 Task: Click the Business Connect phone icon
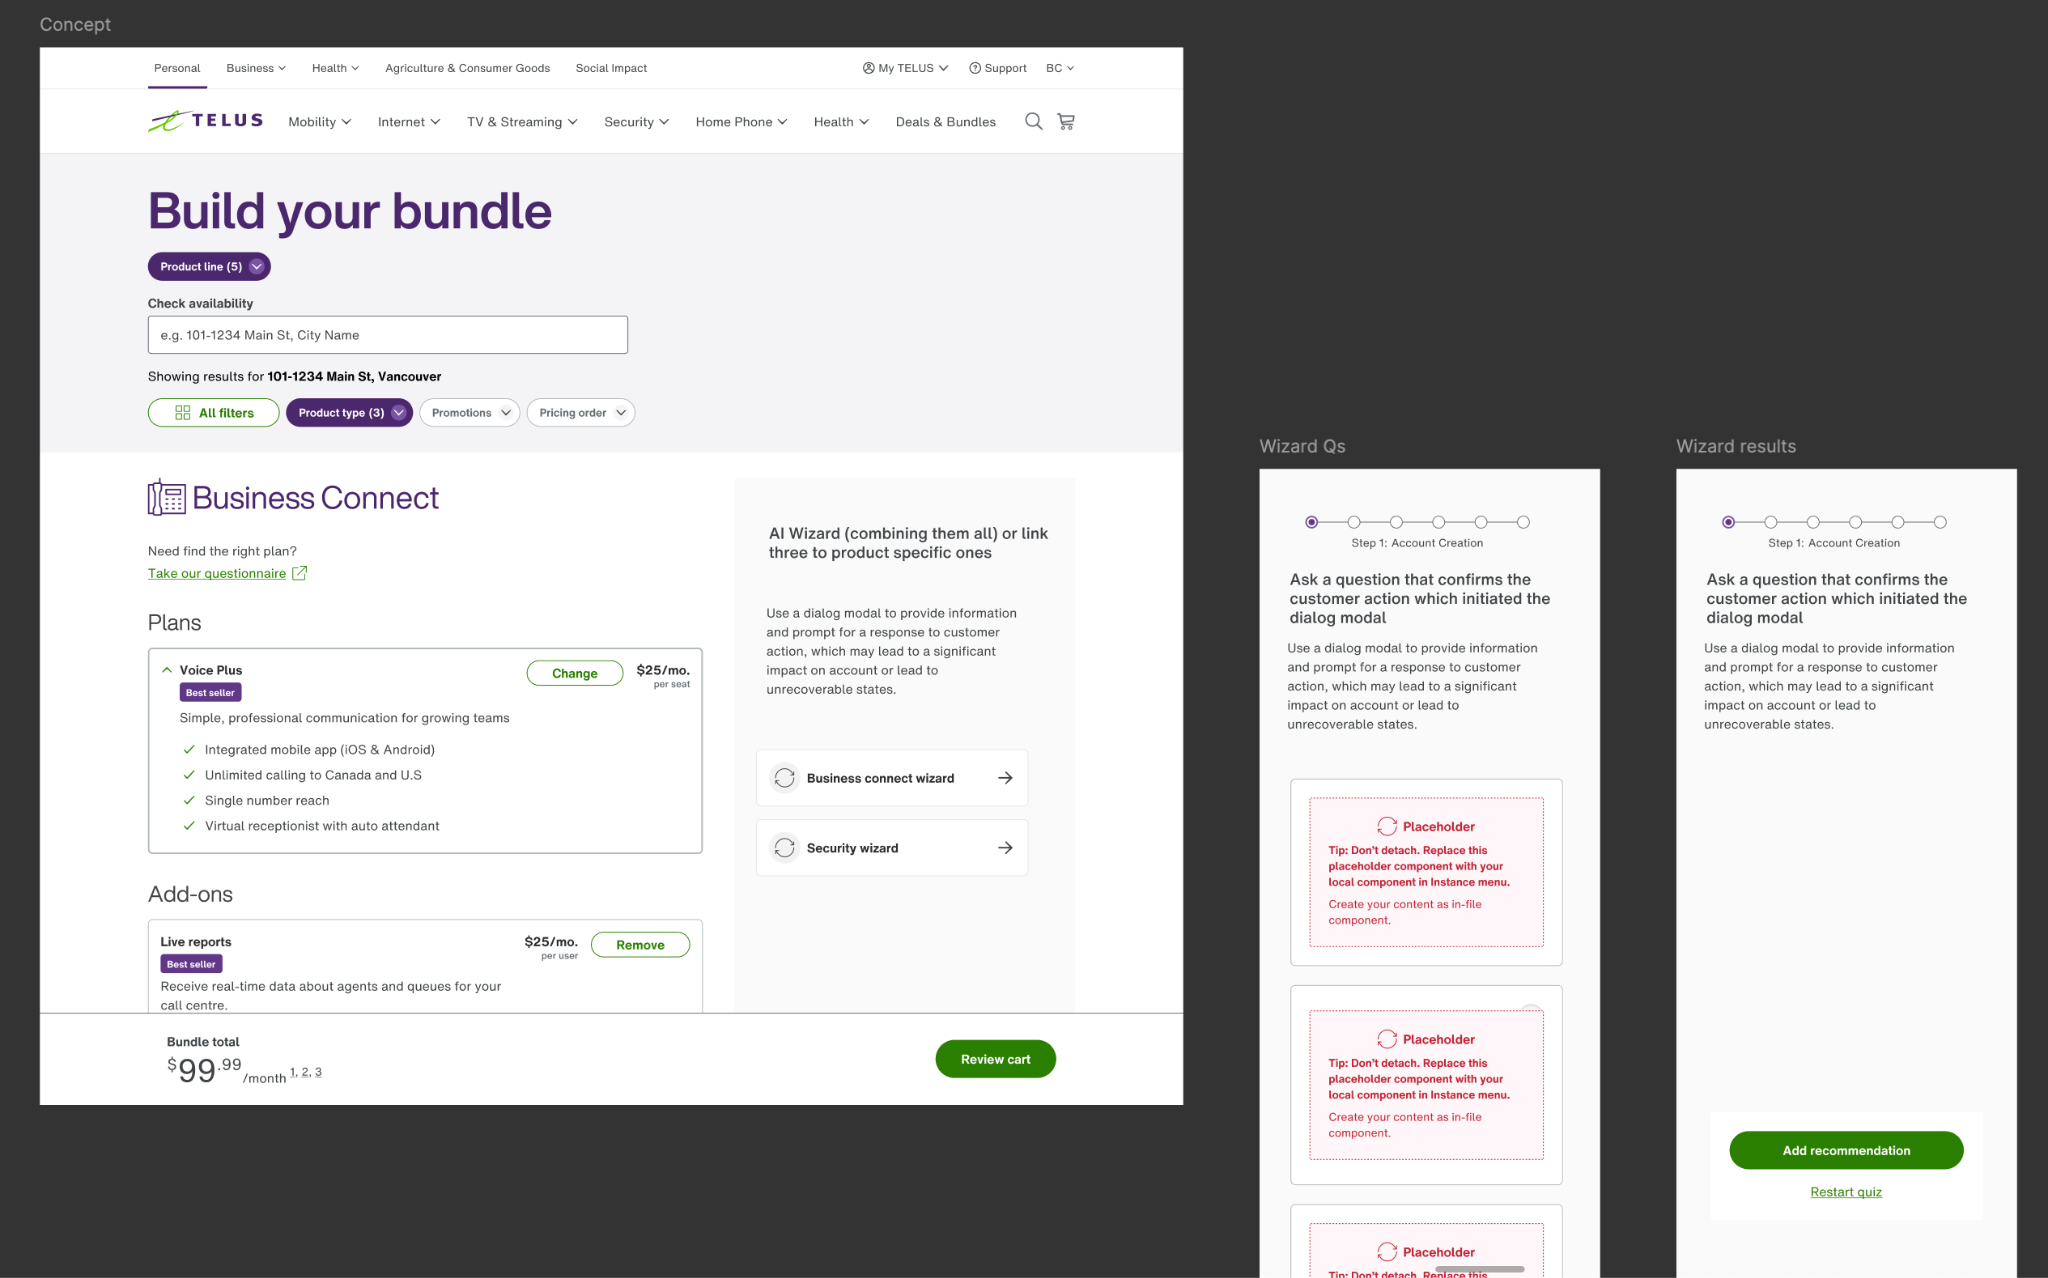(166, 497)
